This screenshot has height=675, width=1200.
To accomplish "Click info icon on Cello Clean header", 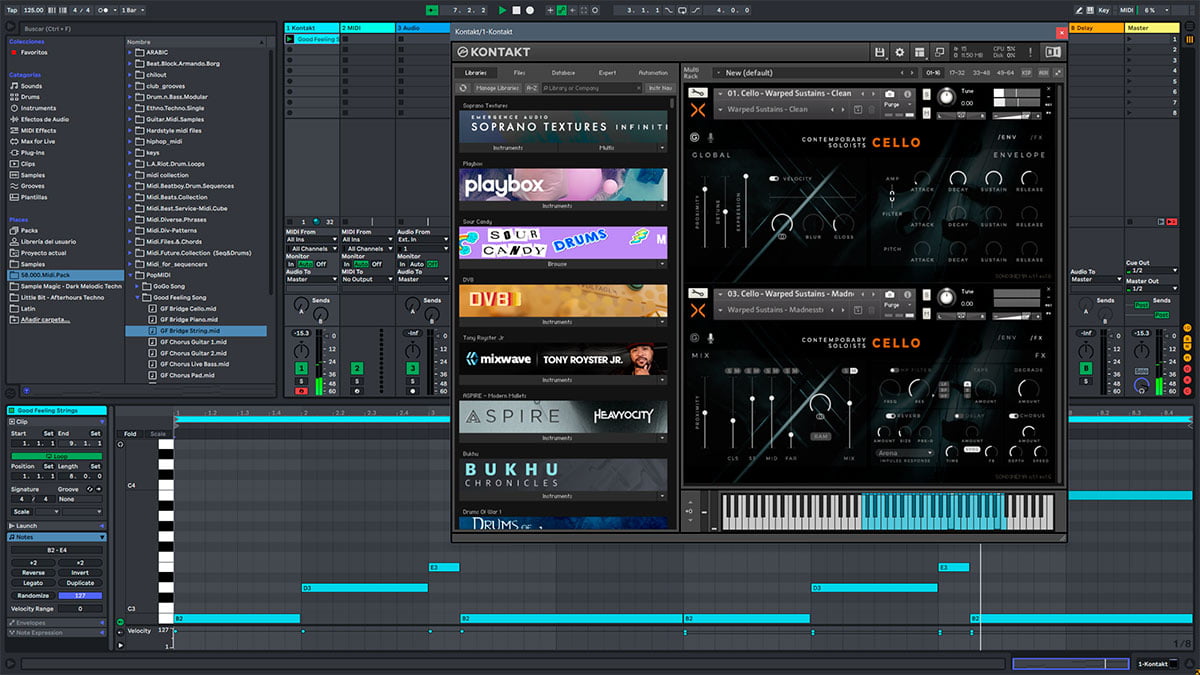I will pyautogui.click(x=908, y=93).
